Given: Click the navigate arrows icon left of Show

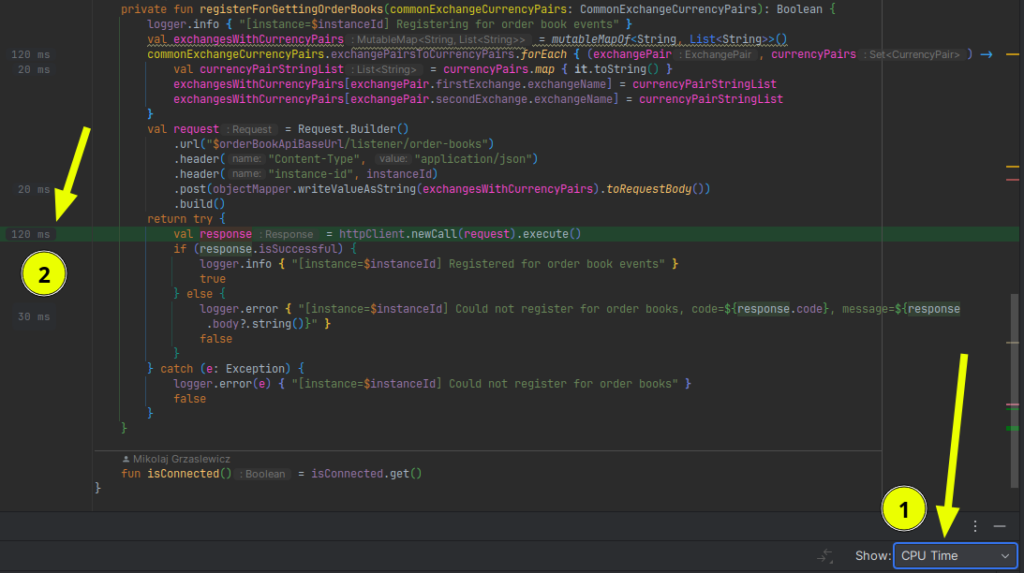Looking at the screenshot, I should click(825, 556).
